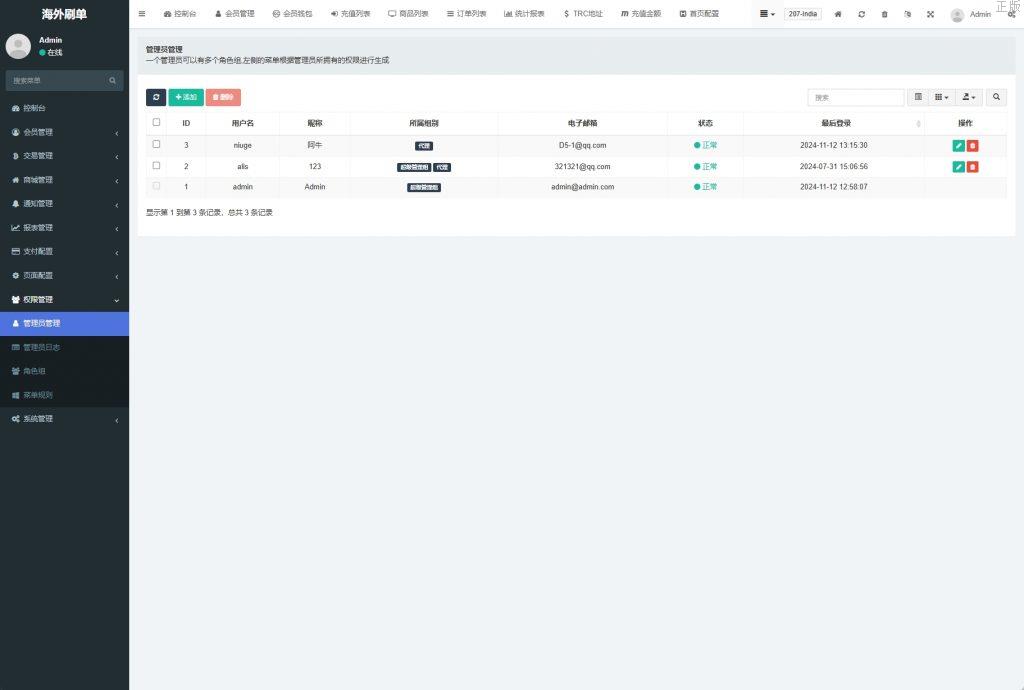Open 角色组 in the sidebar

pos(64,371)
